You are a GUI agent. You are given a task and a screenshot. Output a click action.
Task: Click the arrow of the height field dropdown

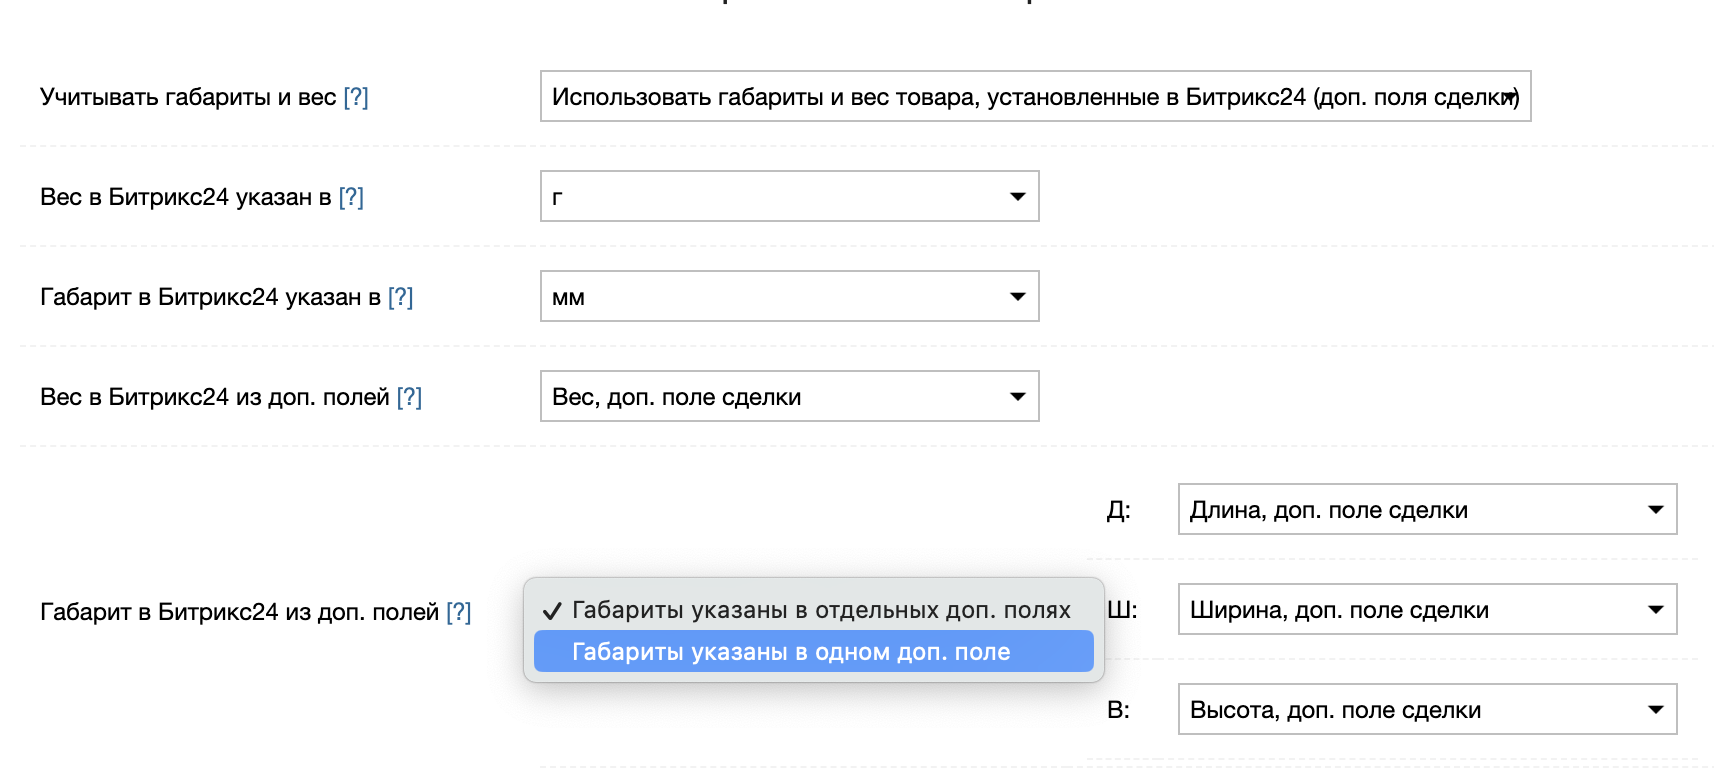click(1655, 710)
